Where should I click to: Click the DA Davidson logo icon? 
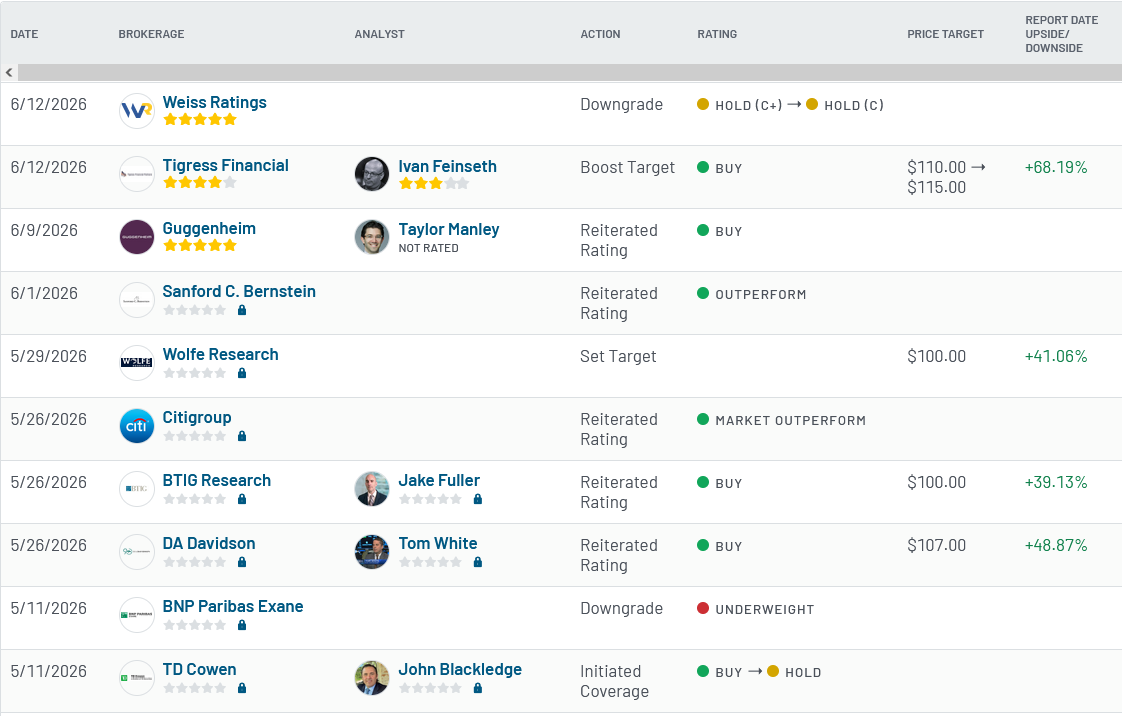tap(137, 551)
